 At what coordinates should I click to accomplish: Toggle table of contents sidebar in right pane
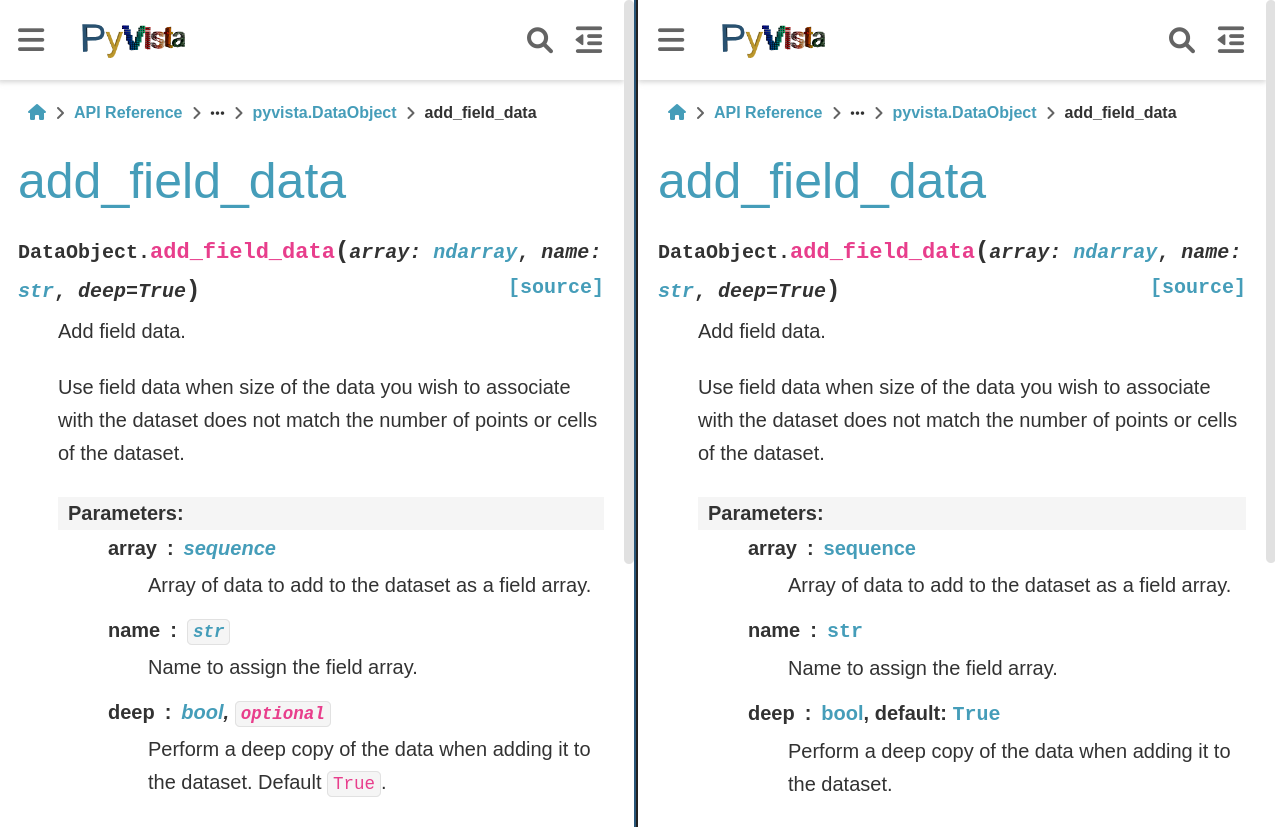tap(1231, 40)
